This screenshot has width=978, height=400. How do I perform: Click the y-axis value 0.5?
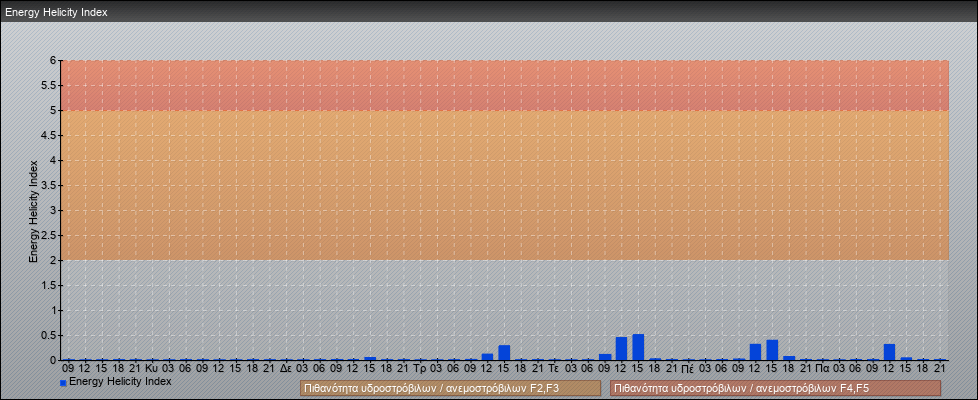tap(50, 335)
